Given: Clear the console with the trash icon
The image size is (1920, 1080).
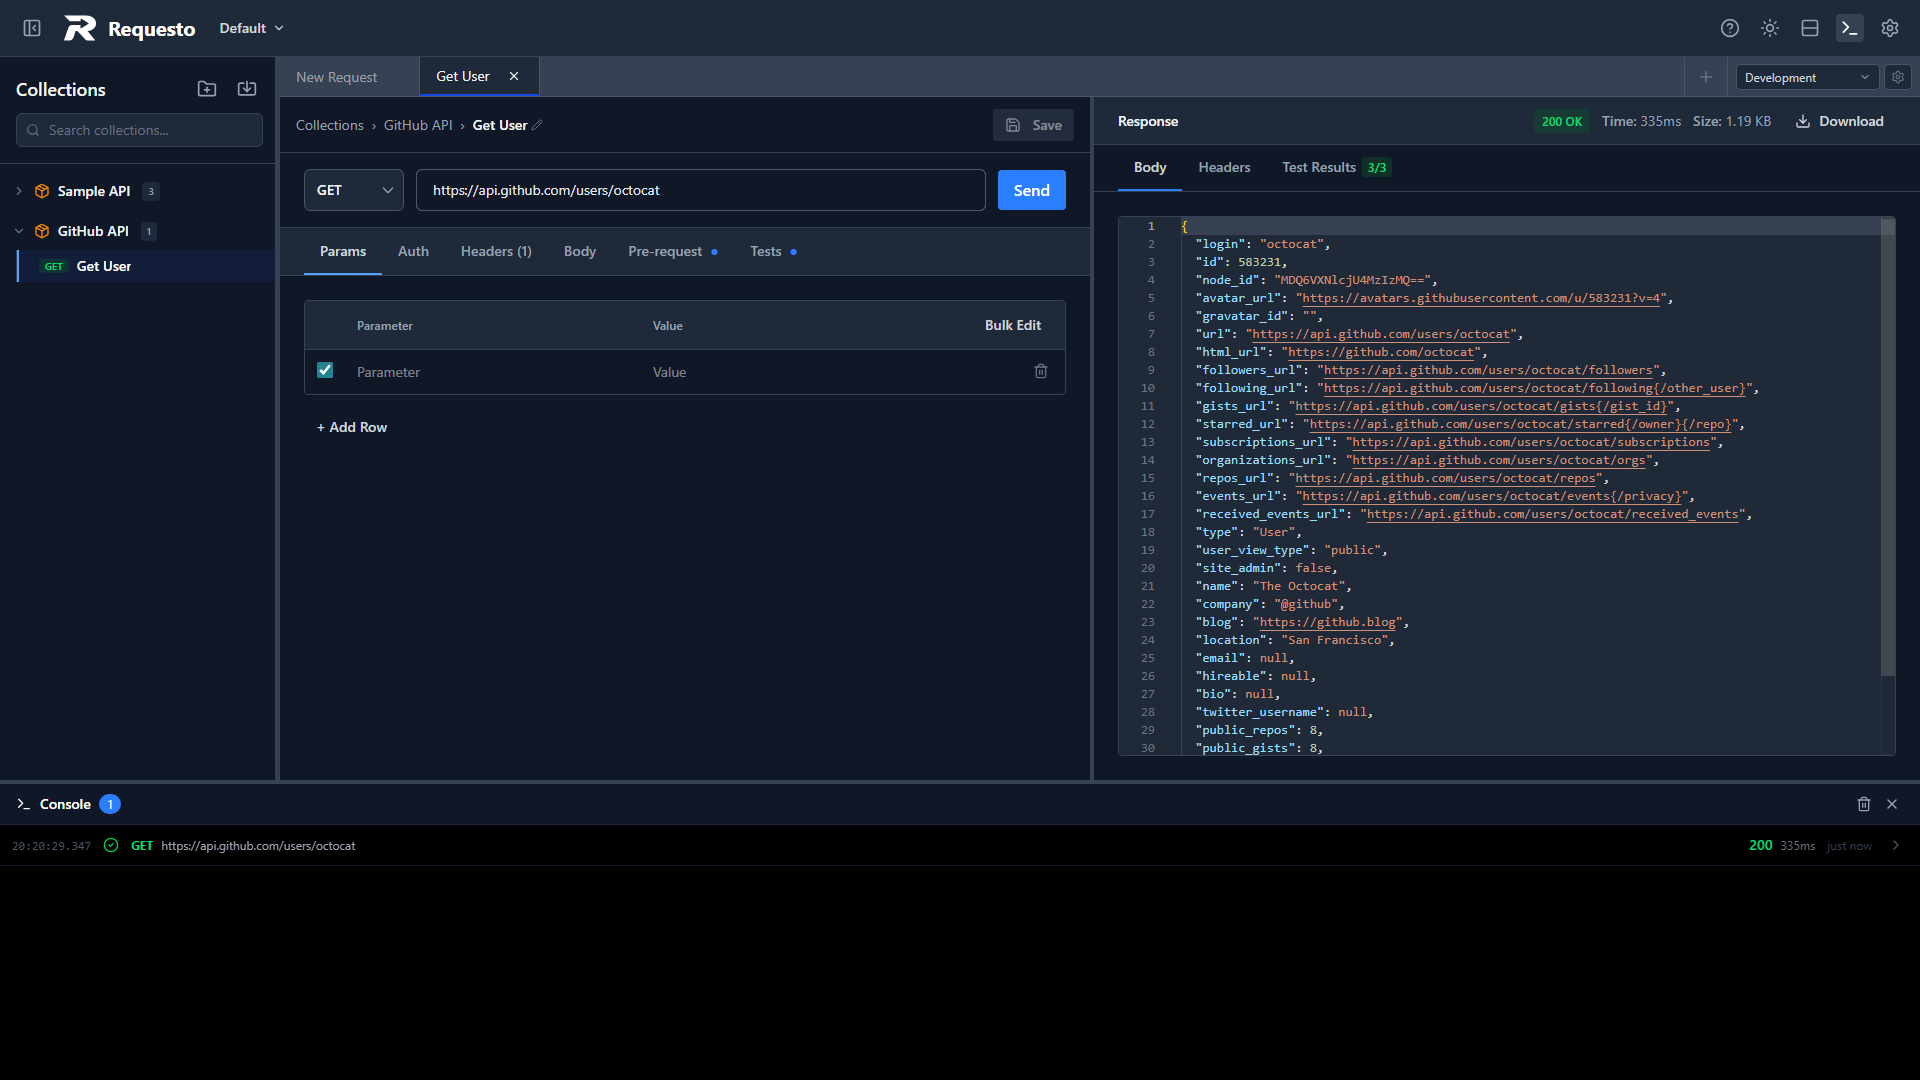Looking at the screenshot, I should tap(1864, 804).
